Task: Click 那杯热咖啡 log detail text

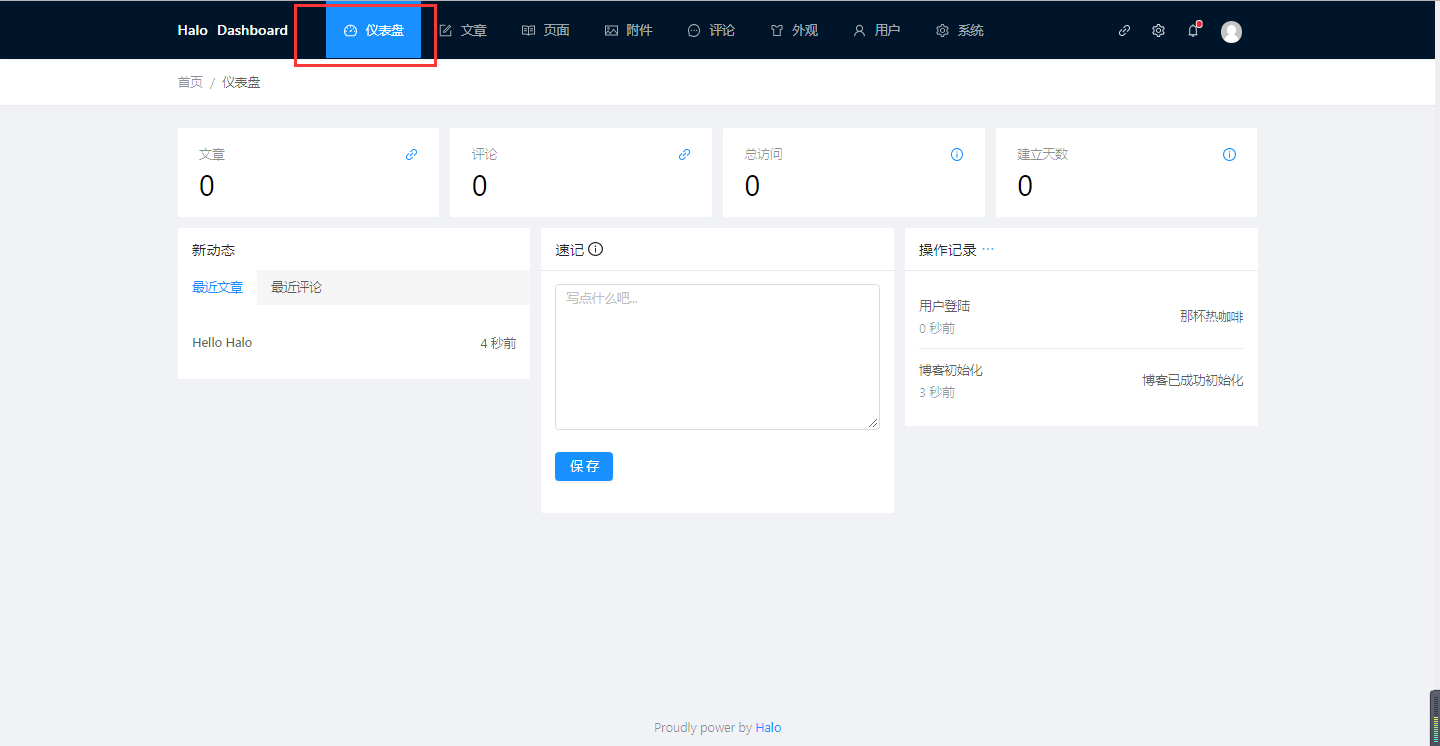Action: [1212, 316]
